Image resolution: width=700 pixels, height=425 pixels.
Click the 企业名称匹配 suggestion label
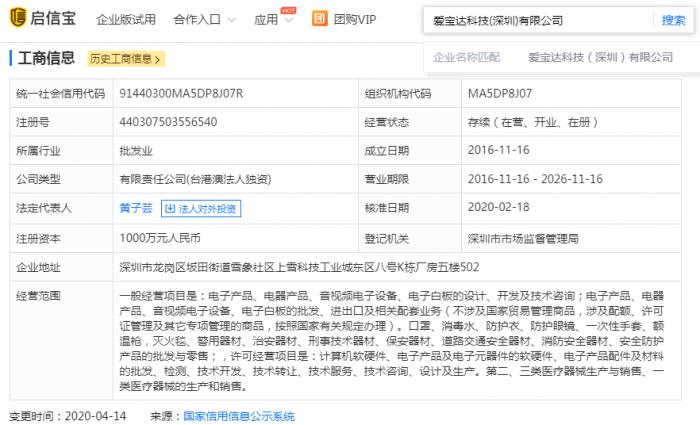tap(467, 58)
